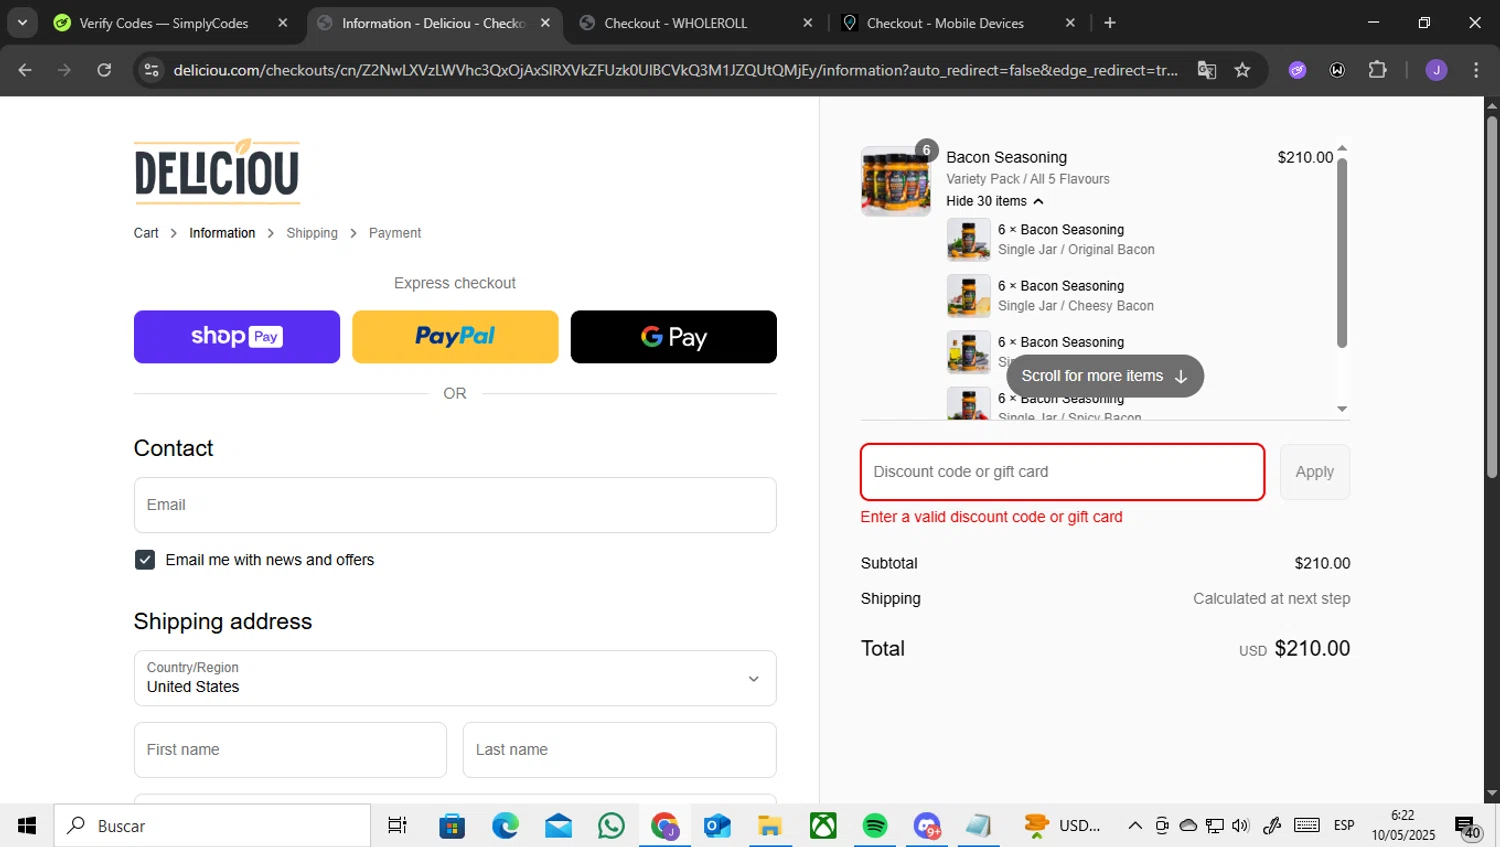Switch to Verify Codes — SimplyCodes tab

[164, 23]
